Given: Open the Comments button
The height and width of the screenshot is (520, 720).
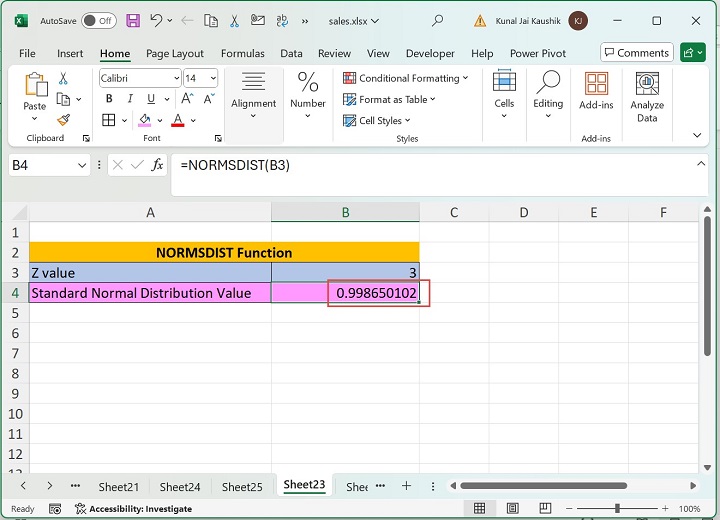Looking at the screenshot, I should click(x=636, y=53).
